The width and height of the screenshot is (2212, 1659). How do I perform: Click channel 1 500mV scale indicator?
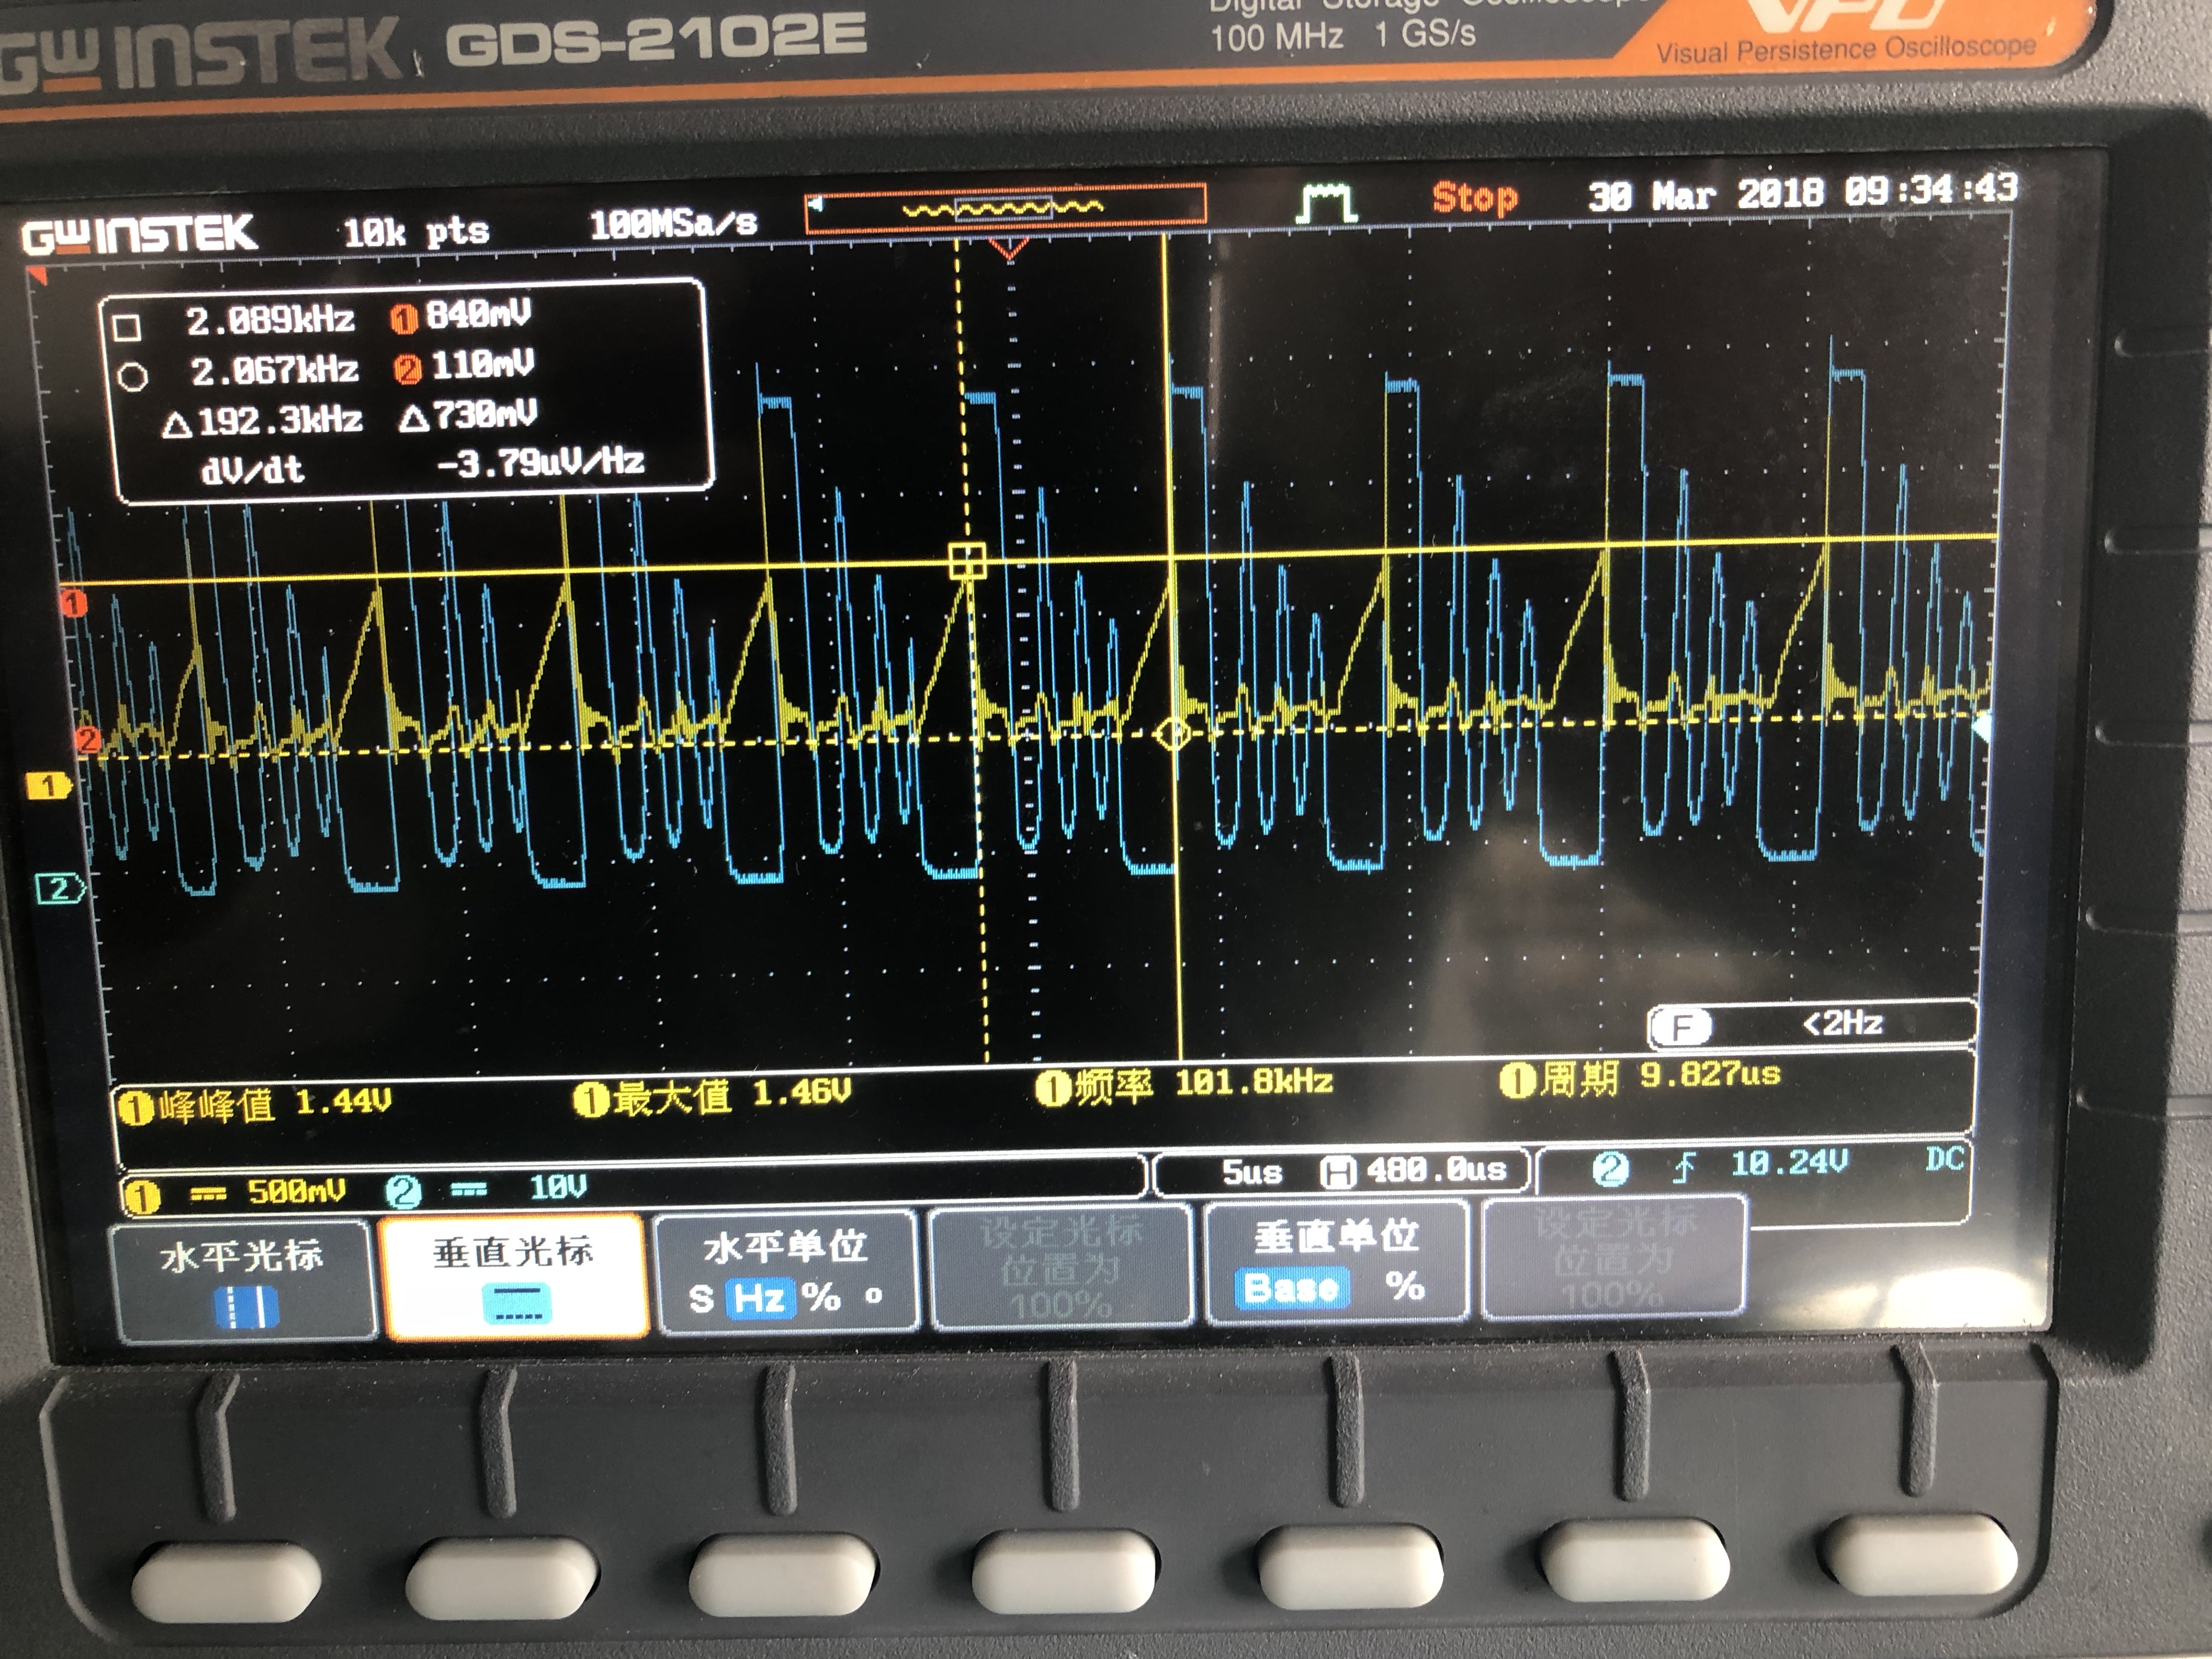coord(296,1192)
